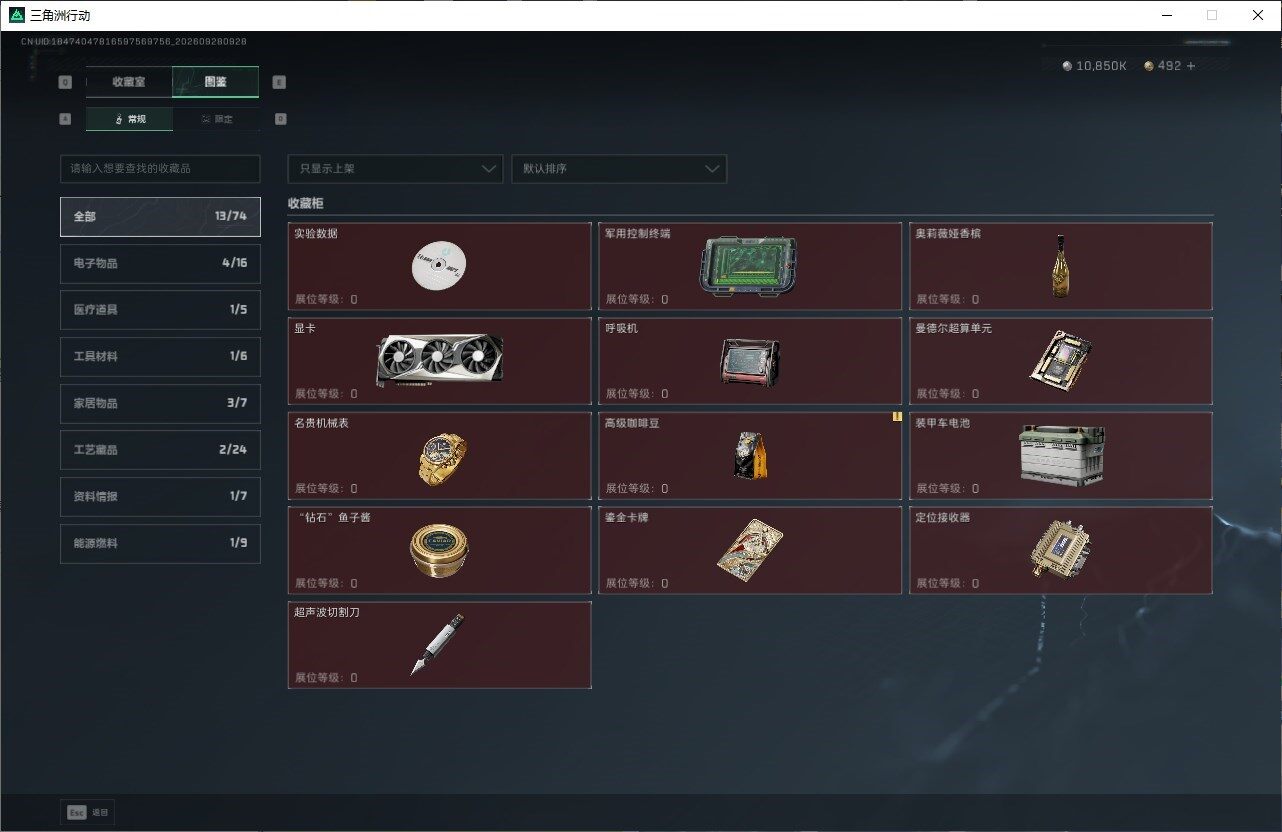Show the 全部 13/74 category

(x=160, y=216)
